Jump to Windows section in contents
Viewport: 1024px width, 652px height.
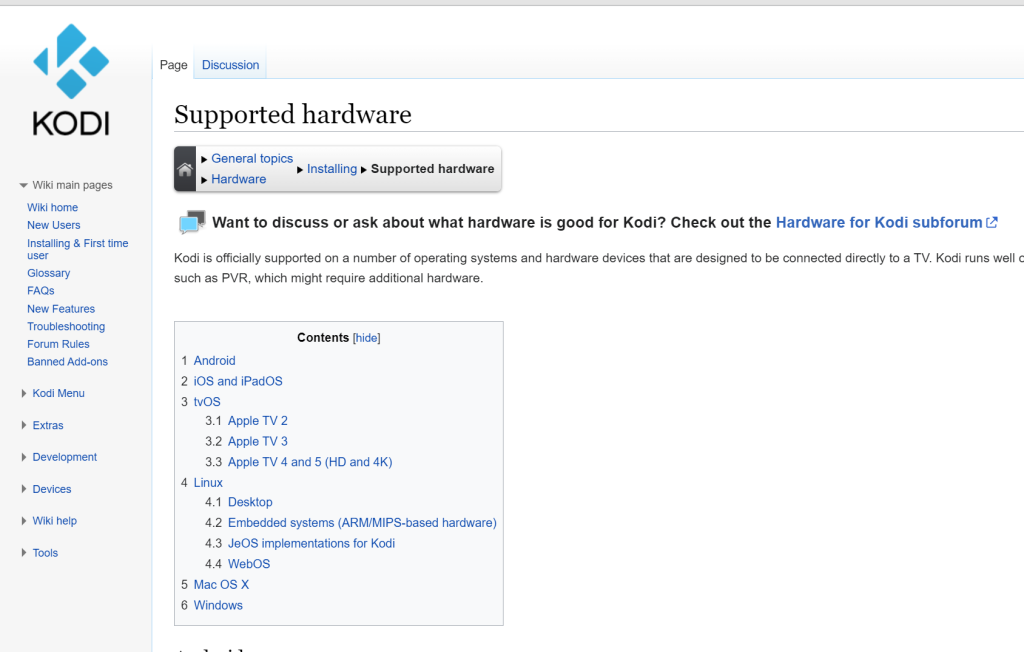[218, 606]
